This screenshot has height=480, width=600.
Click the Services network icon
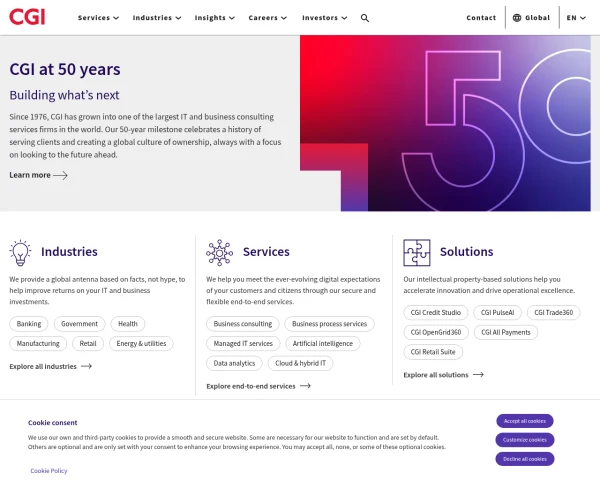coord(219,252)
